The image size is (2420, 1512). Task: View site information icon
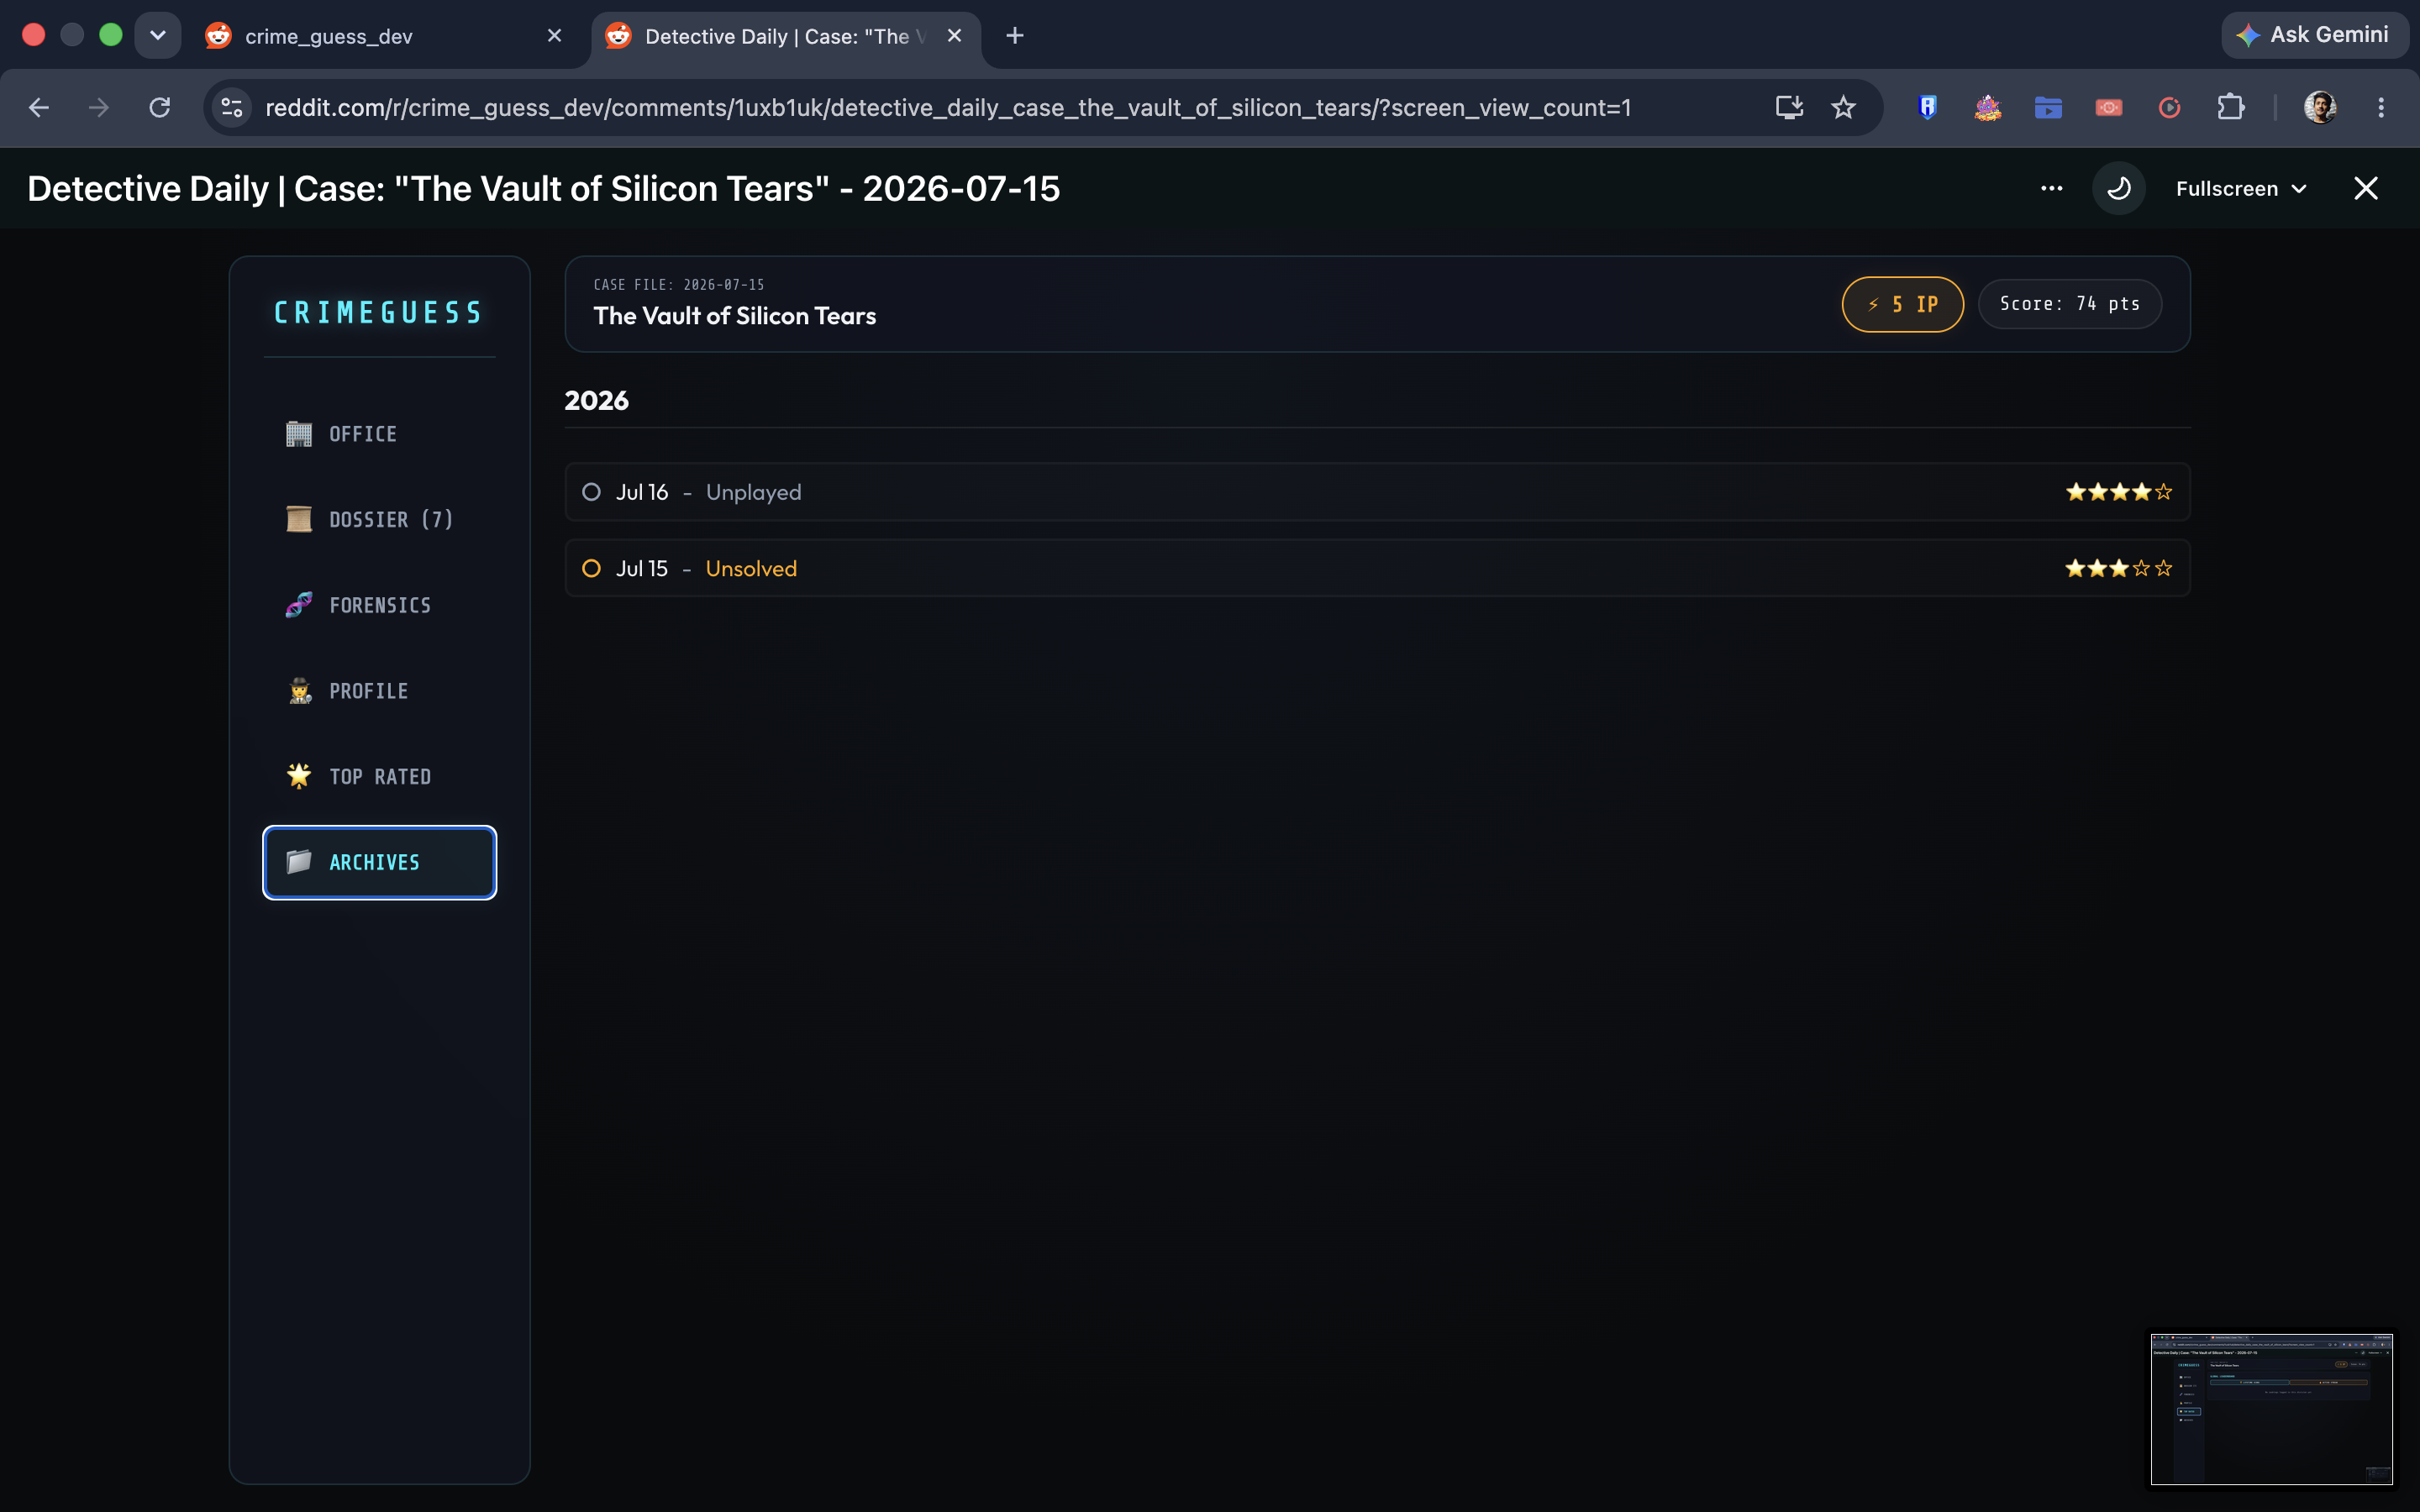[x=232, y=108]
